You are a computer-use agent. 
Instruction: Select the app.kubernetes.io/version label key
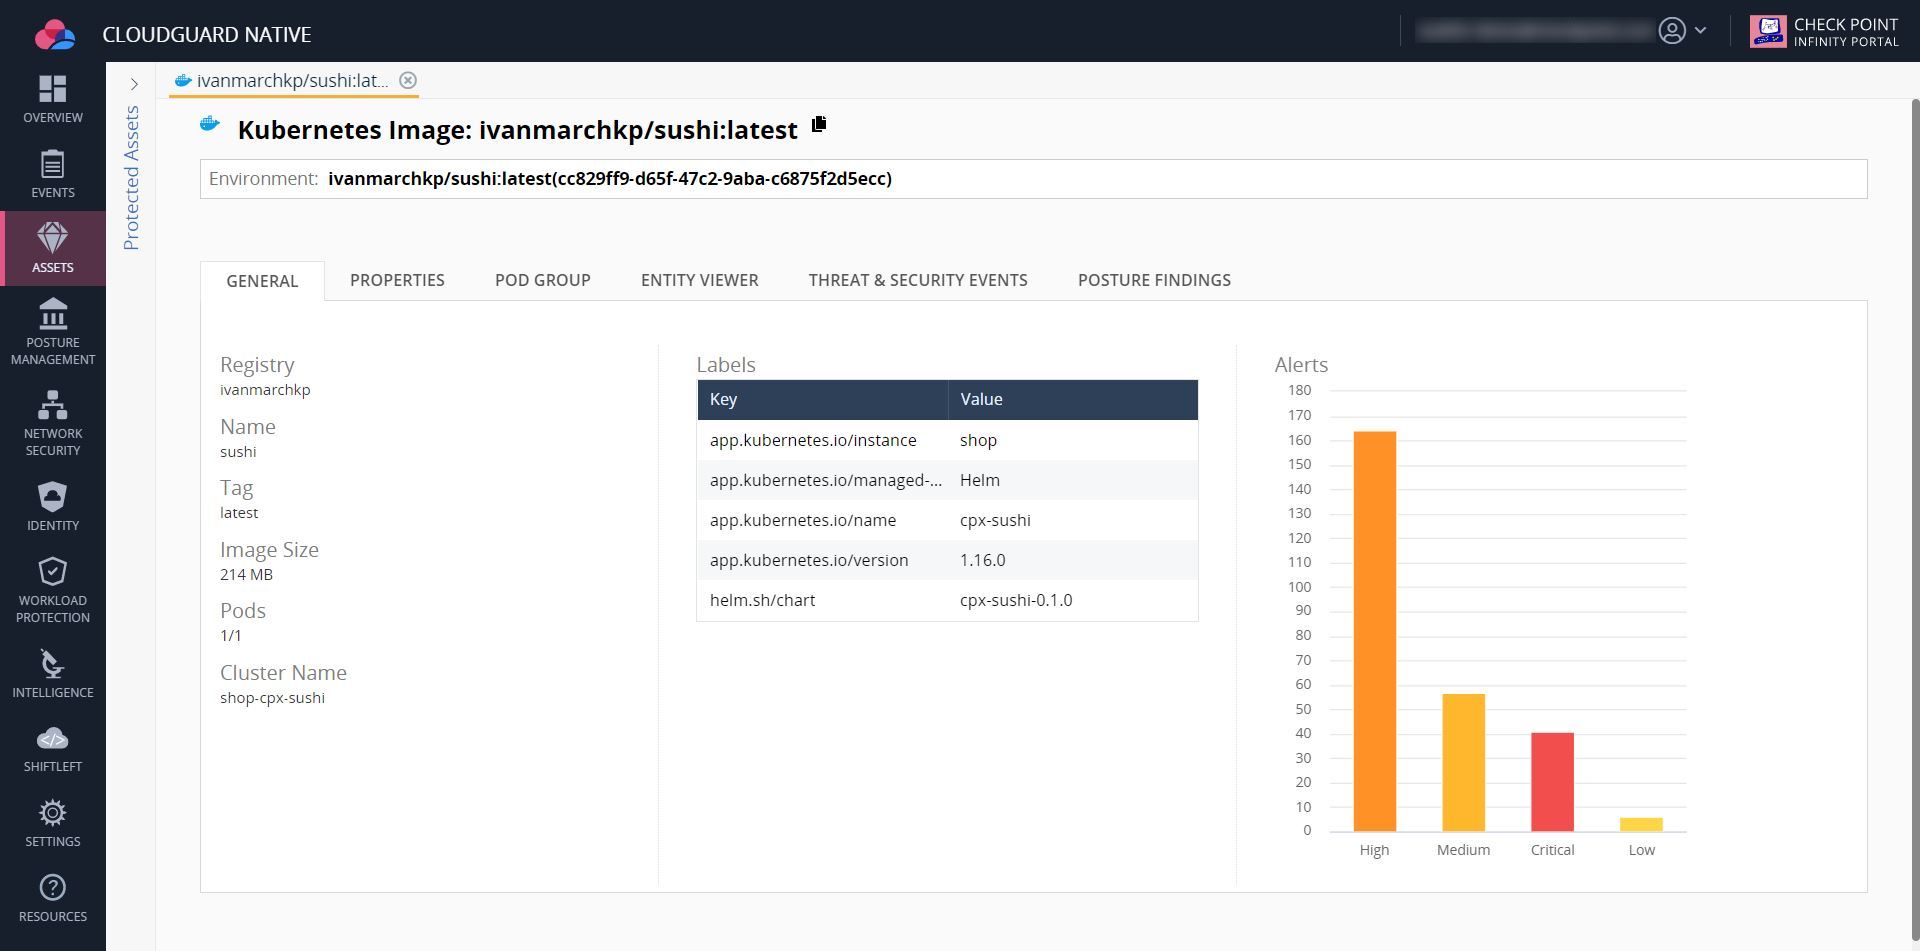tap(809, 560)
